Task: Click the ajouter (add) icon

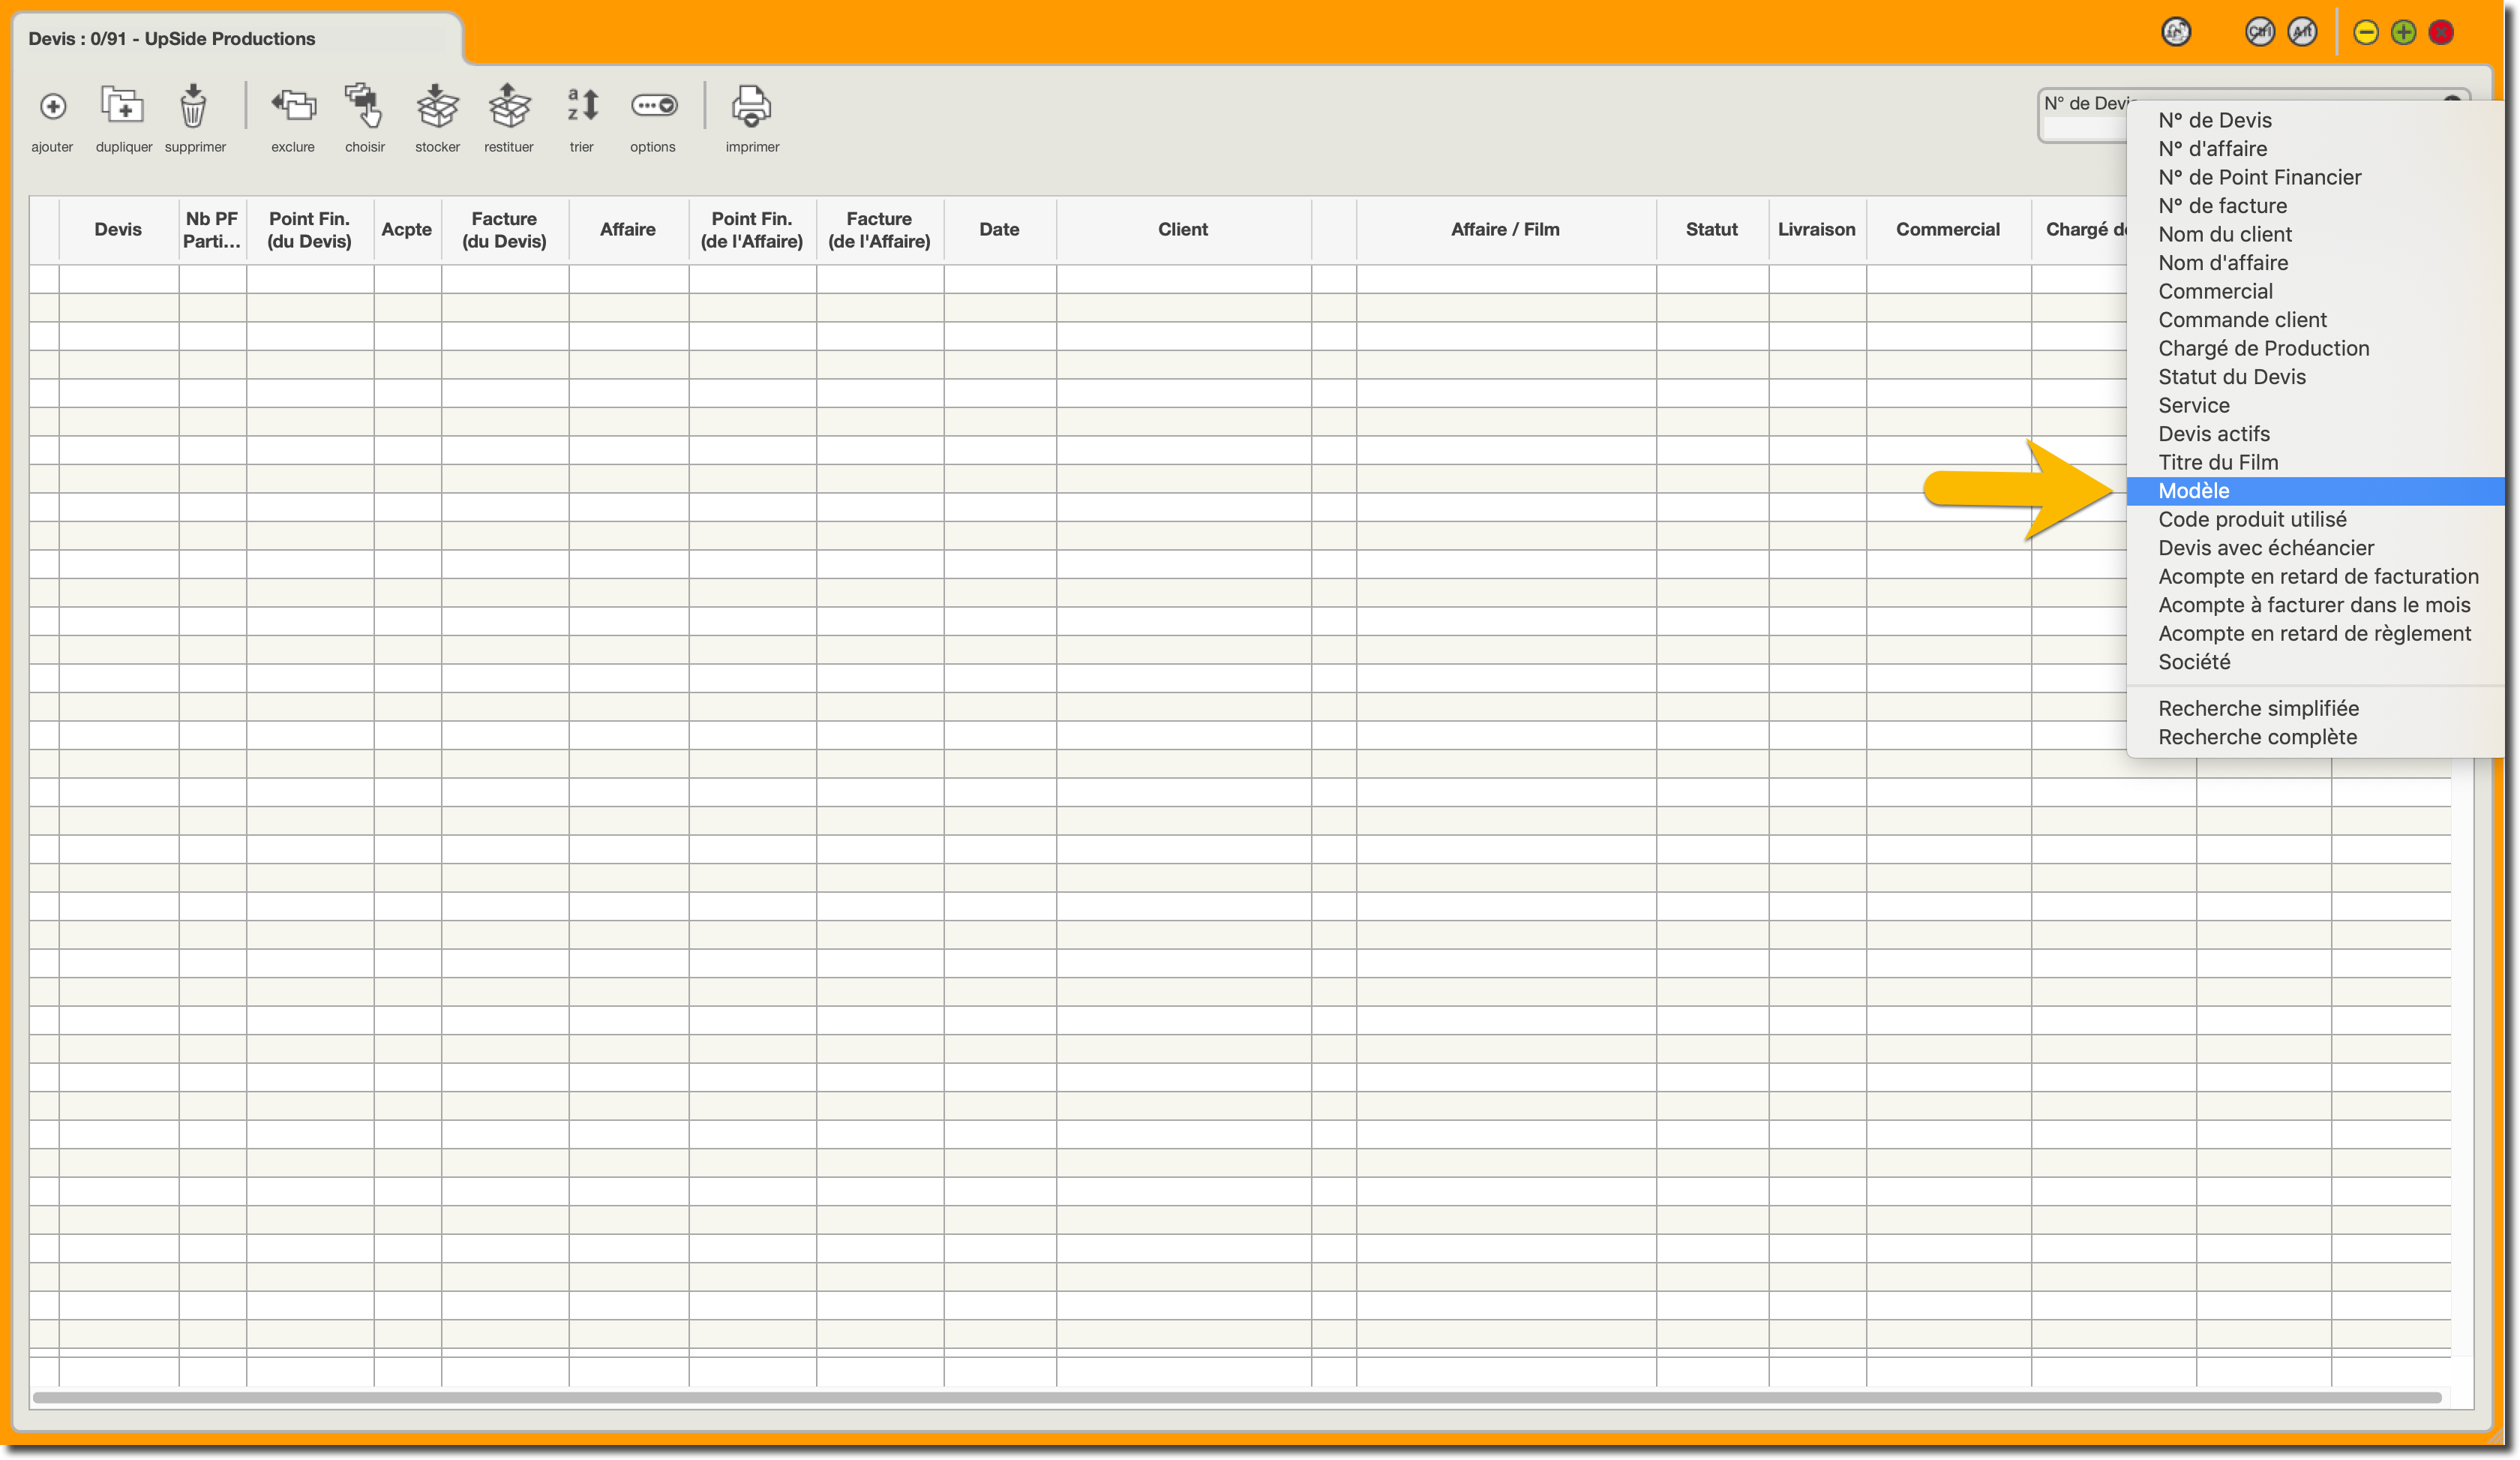Action: click(53, 106)
